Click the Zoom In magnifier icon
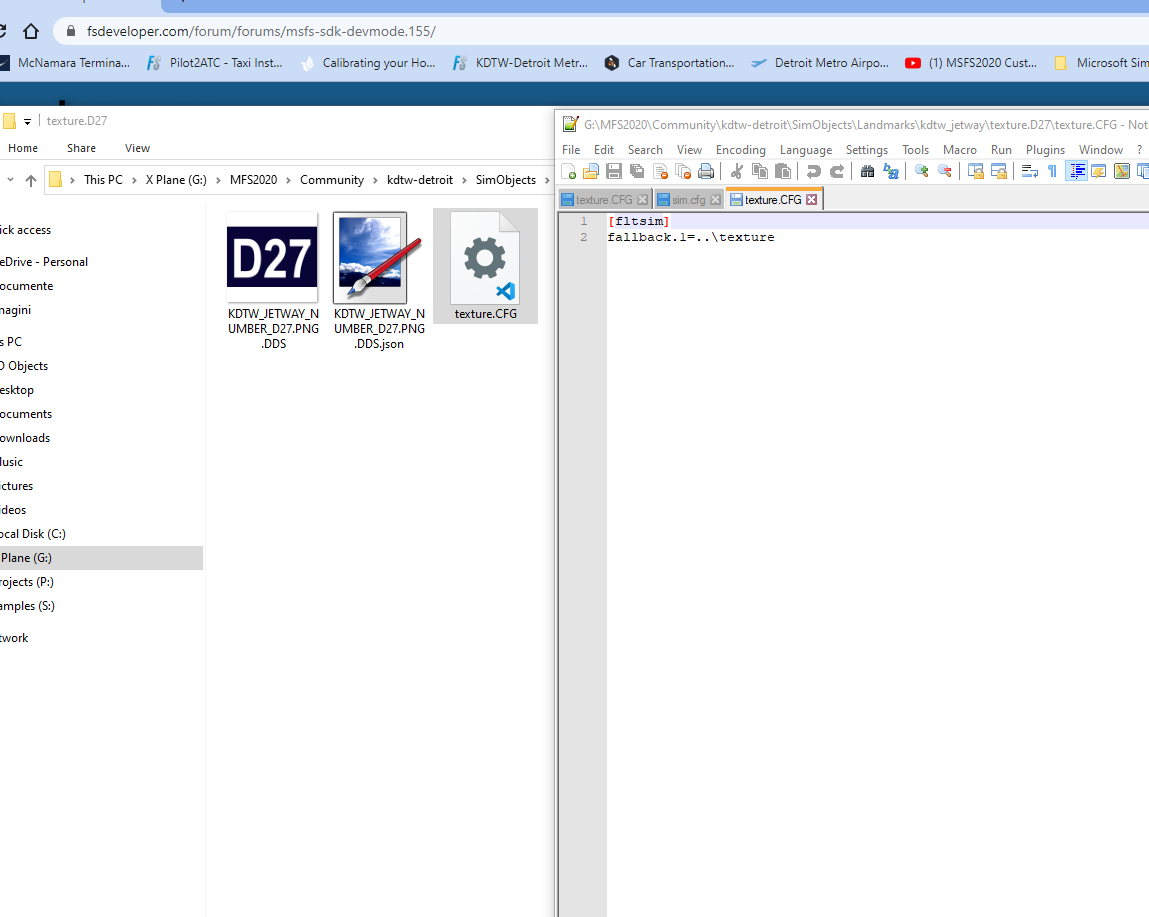Viewport: 1149px width, 917px height. [x=921, y=171]
